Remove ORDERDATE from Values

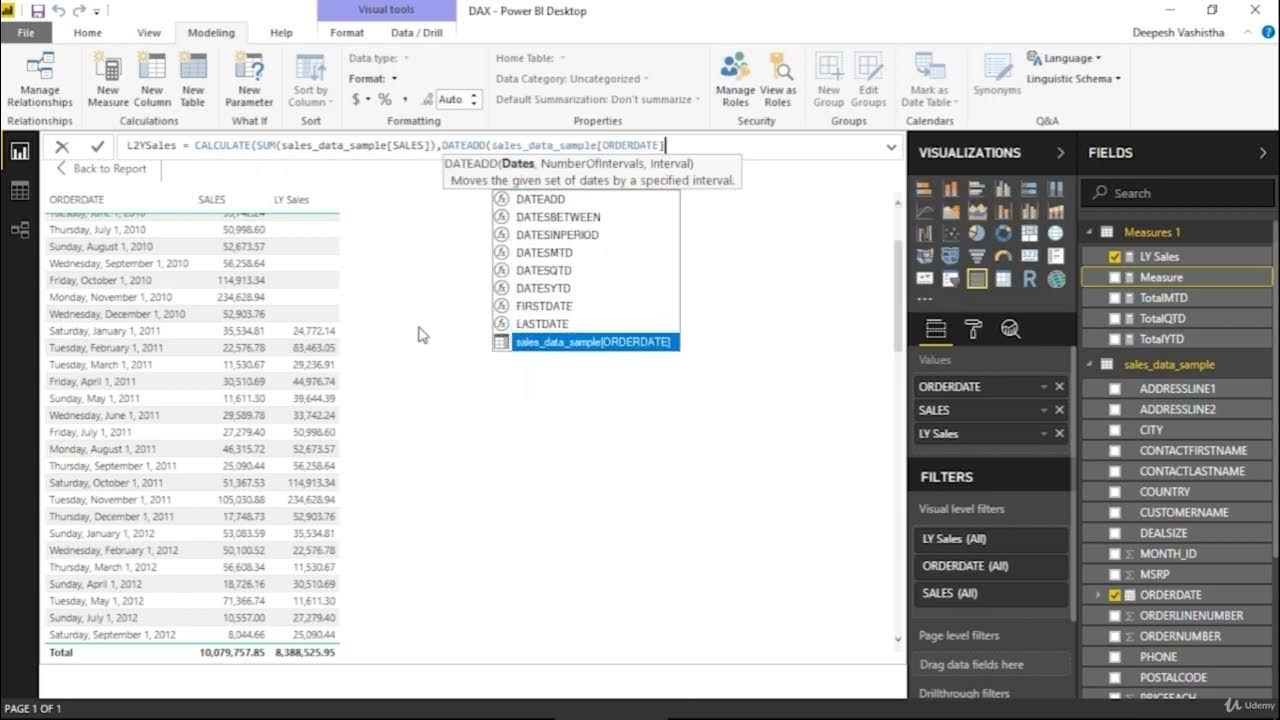1060,387
